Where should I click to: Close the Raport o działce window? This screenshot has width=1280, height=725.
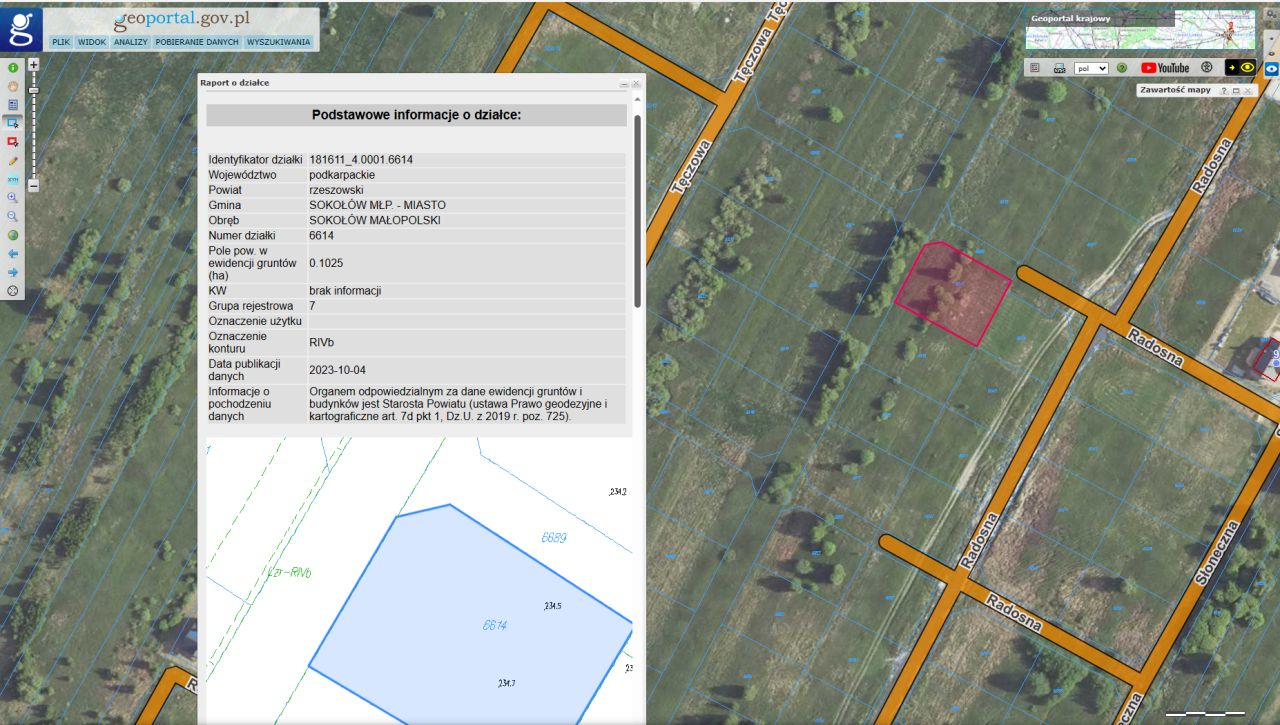(x=636, y=83)
